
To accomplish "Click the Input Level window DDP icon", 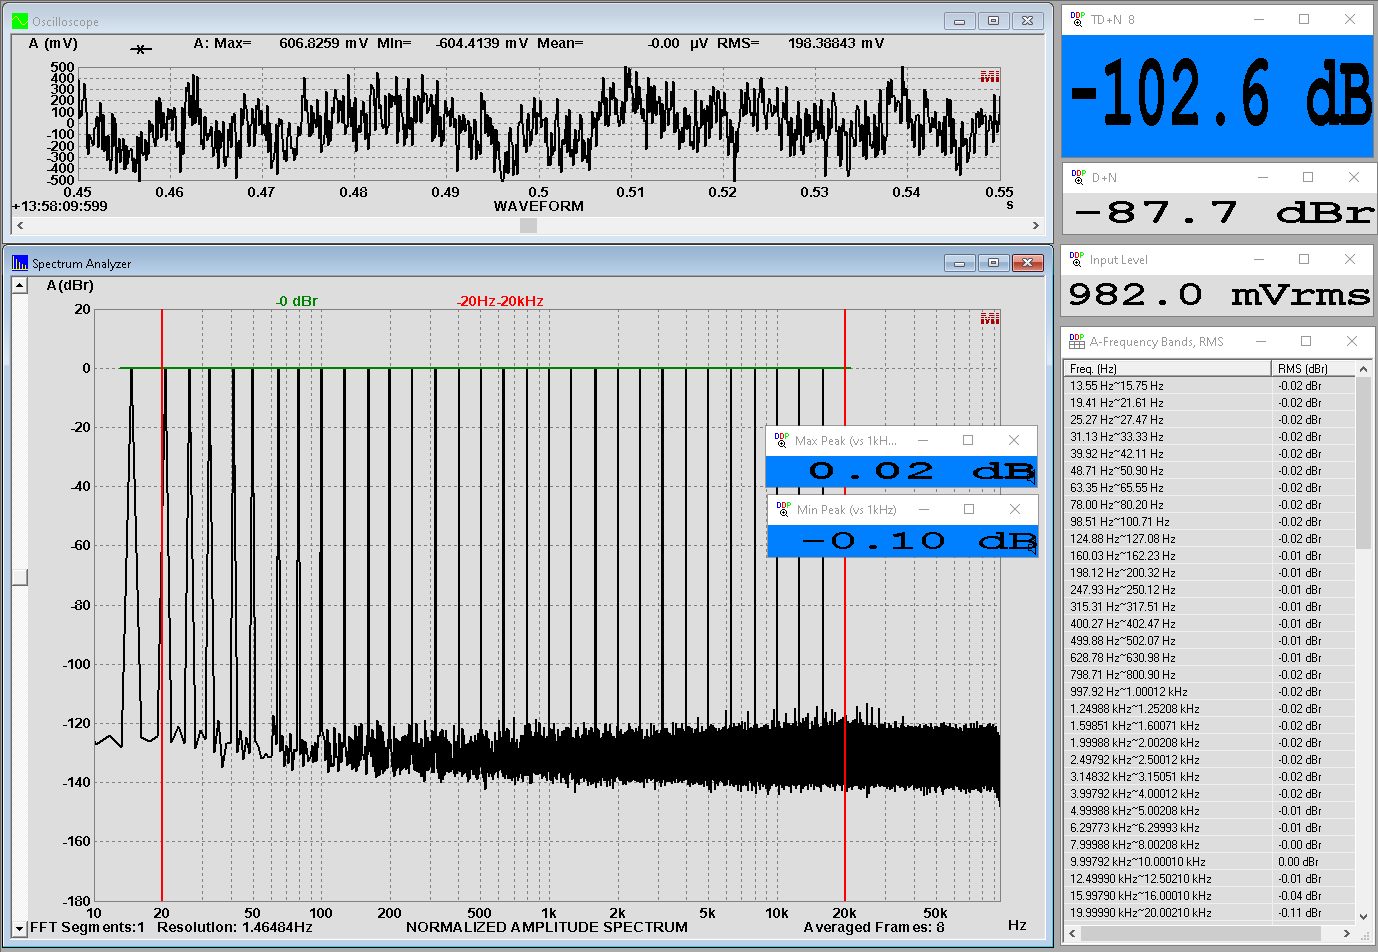I will click(x=1077, y=259).
